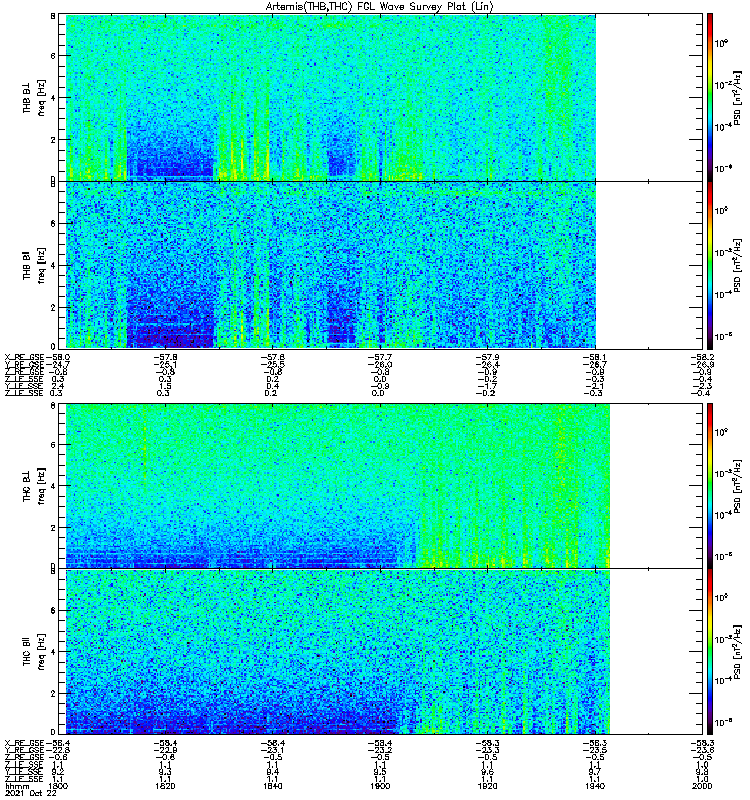Click the Y_LE_SSE value -2.3
Viewport: 750px width, 800px height.
pos(702,386)
